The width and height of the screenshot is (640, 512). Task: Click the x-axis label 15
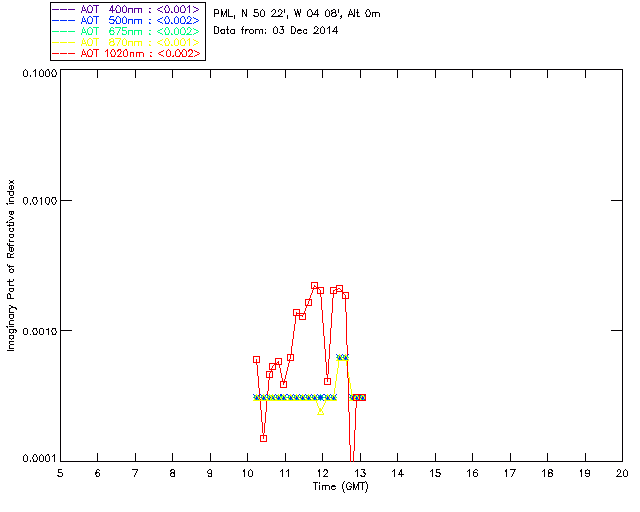click(435, 473)
